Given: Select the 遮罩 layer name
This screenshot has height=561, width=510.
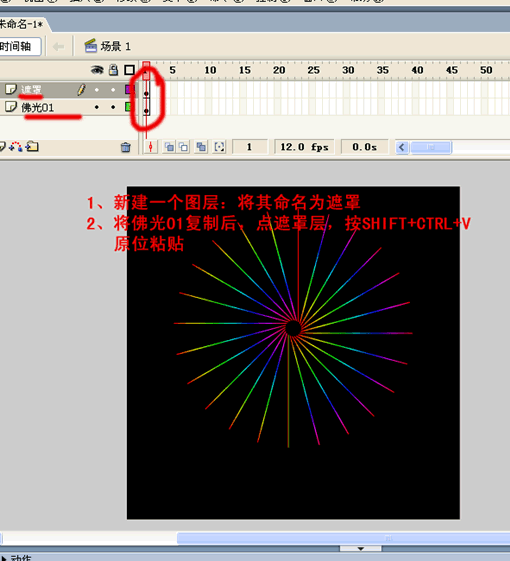Looking at the screenshot, I should [31, 90].
